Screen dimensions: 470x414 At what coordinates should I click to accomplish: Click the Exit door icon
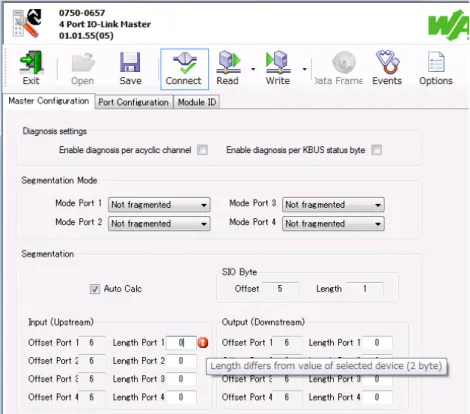point(31,62)
